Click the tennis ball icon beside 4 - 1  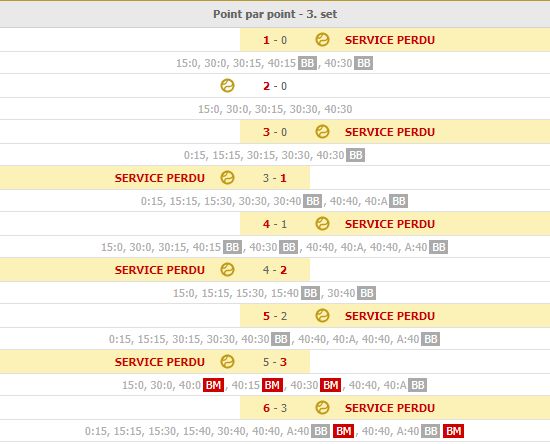pos(322,223)
